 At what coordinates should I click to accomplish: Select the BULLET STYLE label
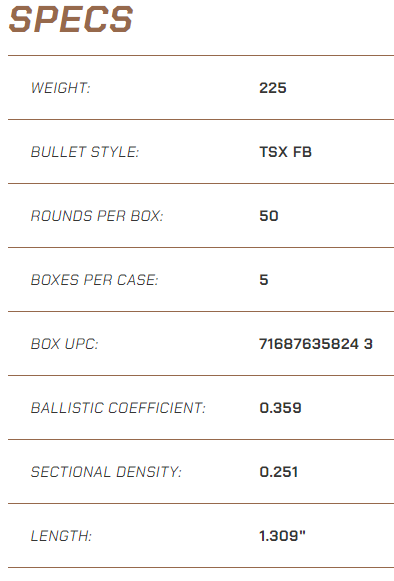(x=85, y=152)
